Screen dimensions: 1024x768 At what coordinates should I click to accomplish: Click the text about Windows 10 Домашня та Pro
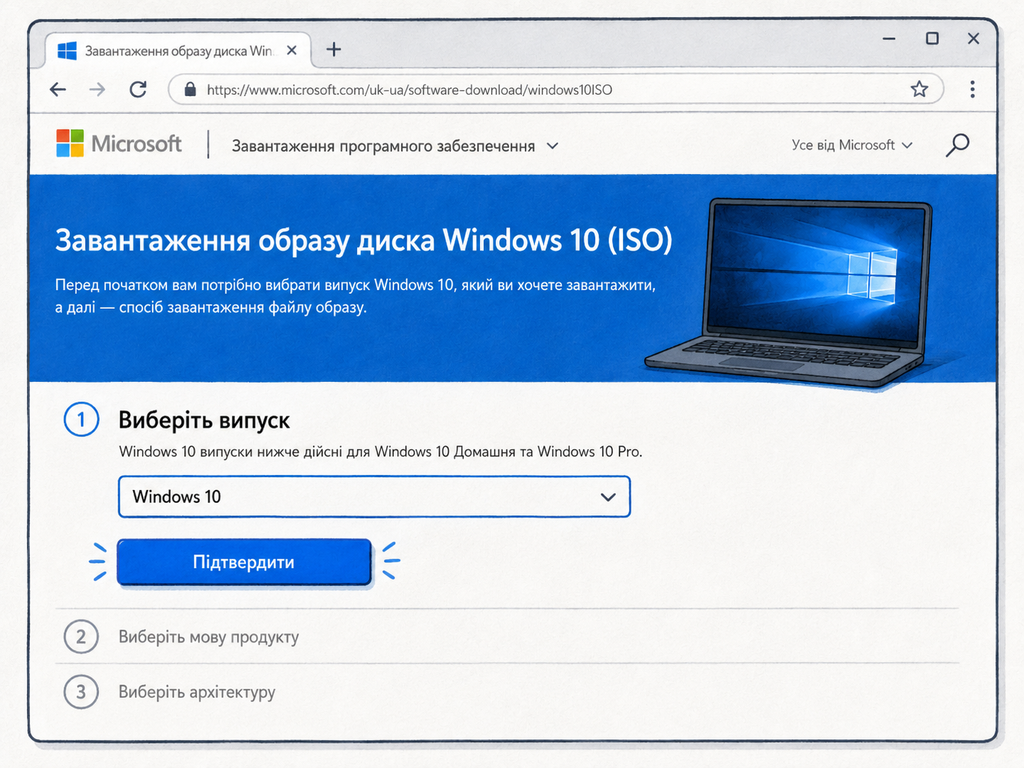tap(380, 452)
